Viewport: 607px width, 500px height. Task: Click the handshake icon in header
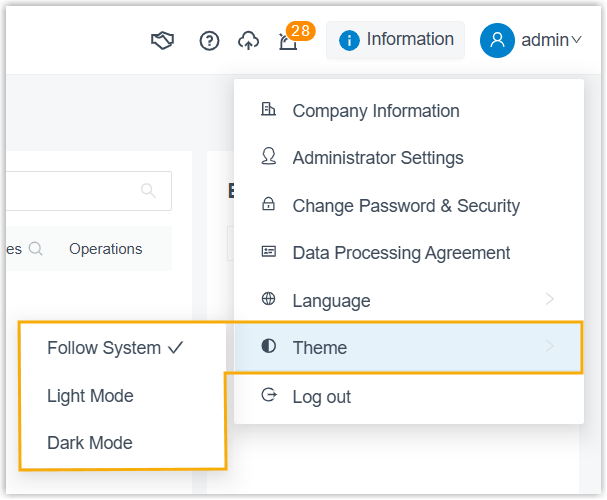point(162,41)
